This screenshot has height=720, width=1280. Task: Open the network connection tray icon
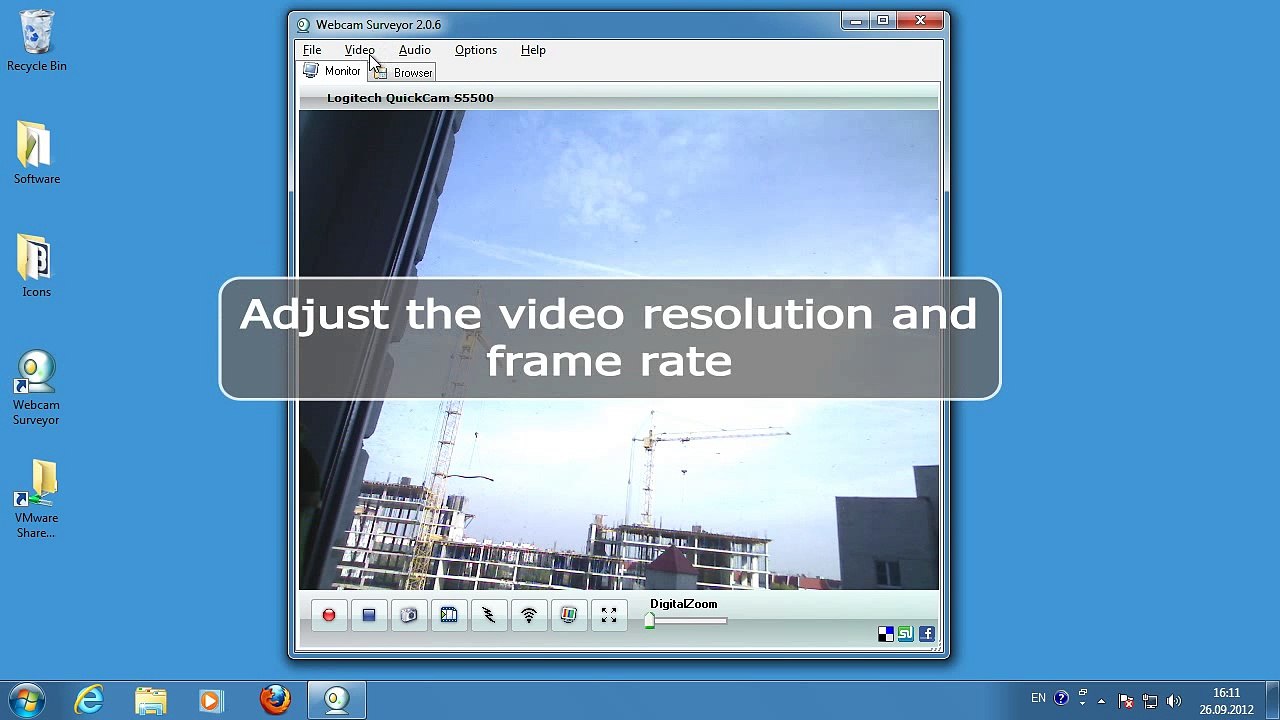pyautogui.click(x=1150, y=701)
